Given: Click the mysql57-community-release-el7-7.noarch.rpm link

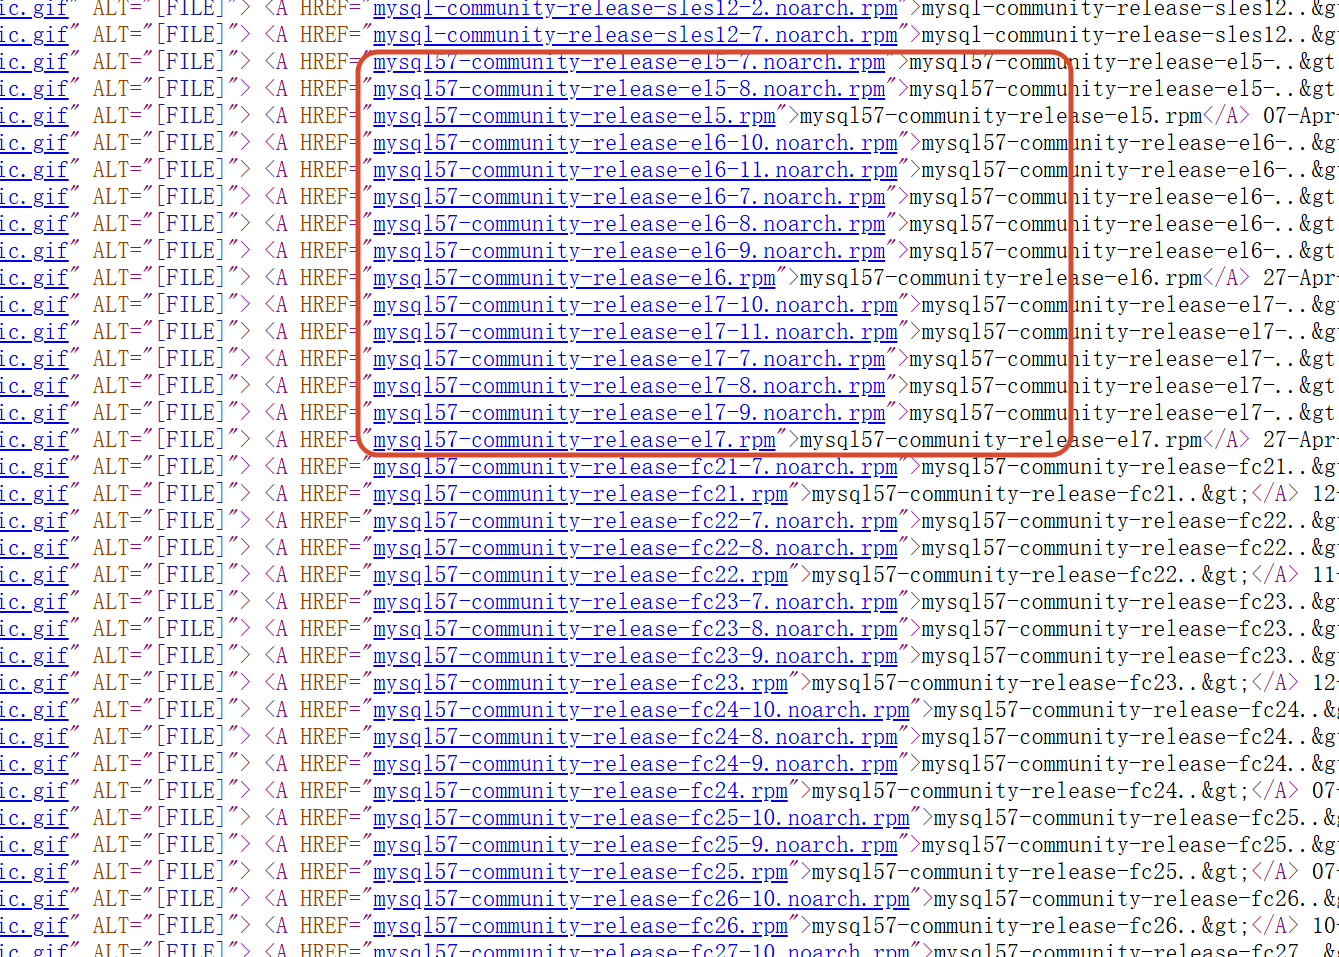Looking at the screenshot, I should click(x=629, y=359).
